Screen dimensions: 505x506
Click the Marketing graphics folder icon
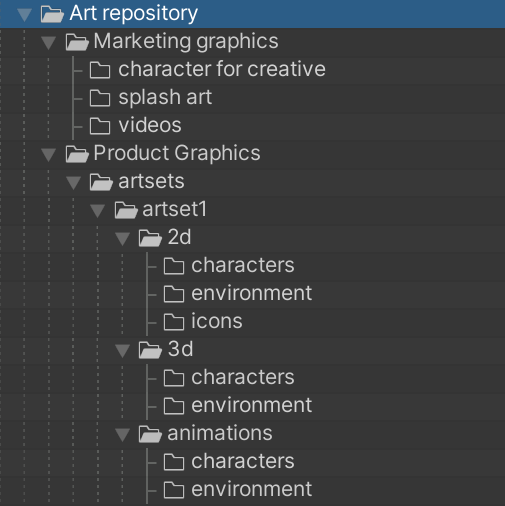77,42
